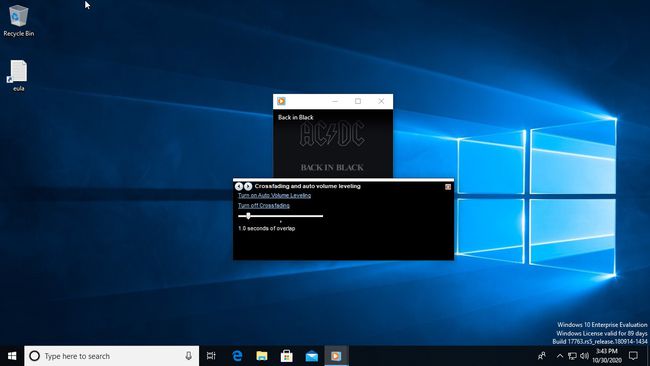Turn off Crossfading link
Image resolution: width=650 pixels, height=366 pixels.
click(264, 206)
